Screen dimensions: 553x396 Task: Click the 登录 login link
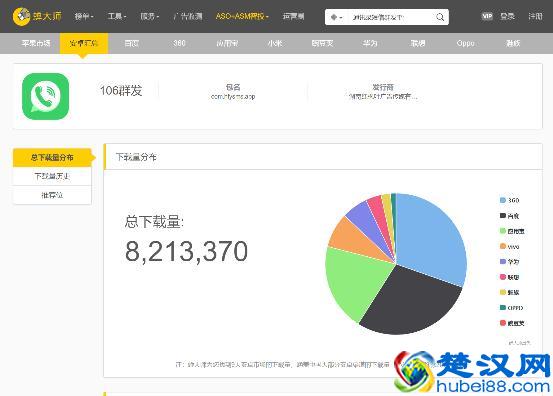coord(507,16)
